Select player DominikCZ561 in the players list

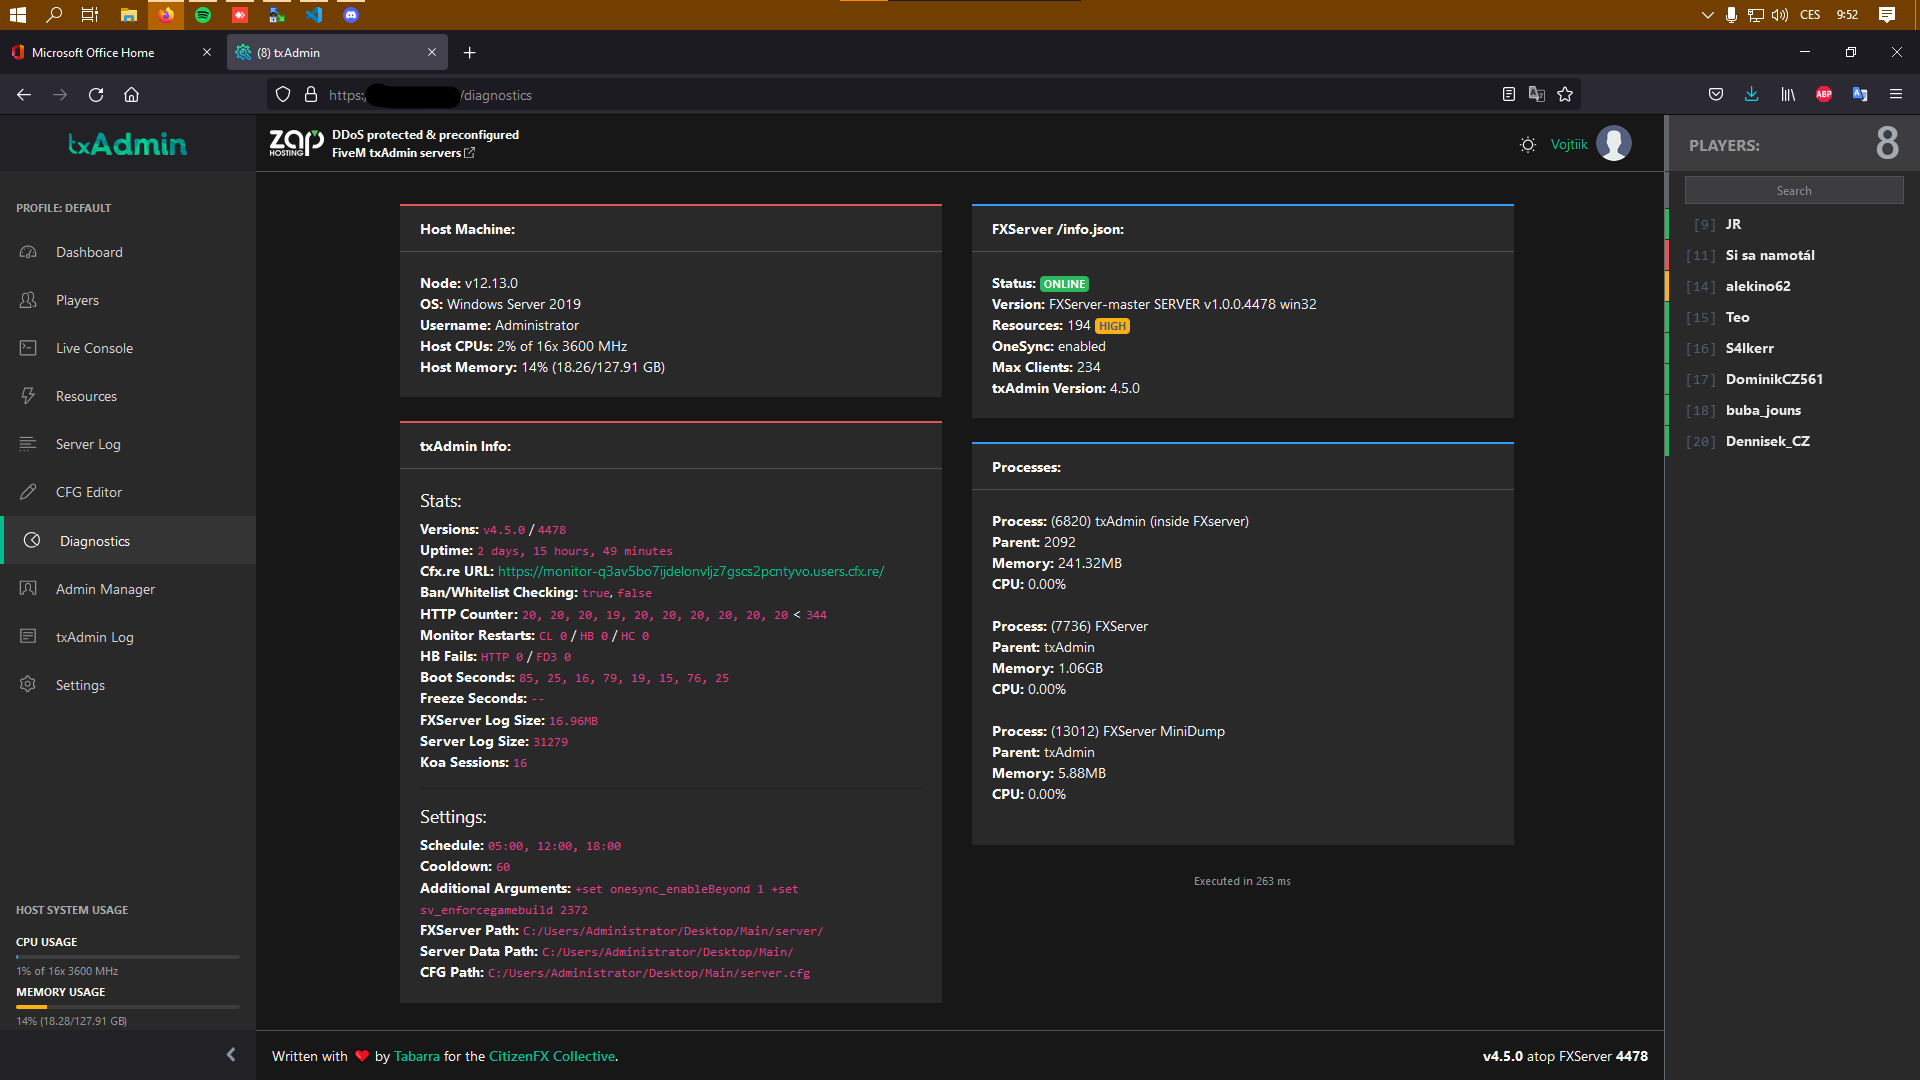(1773, 379)
